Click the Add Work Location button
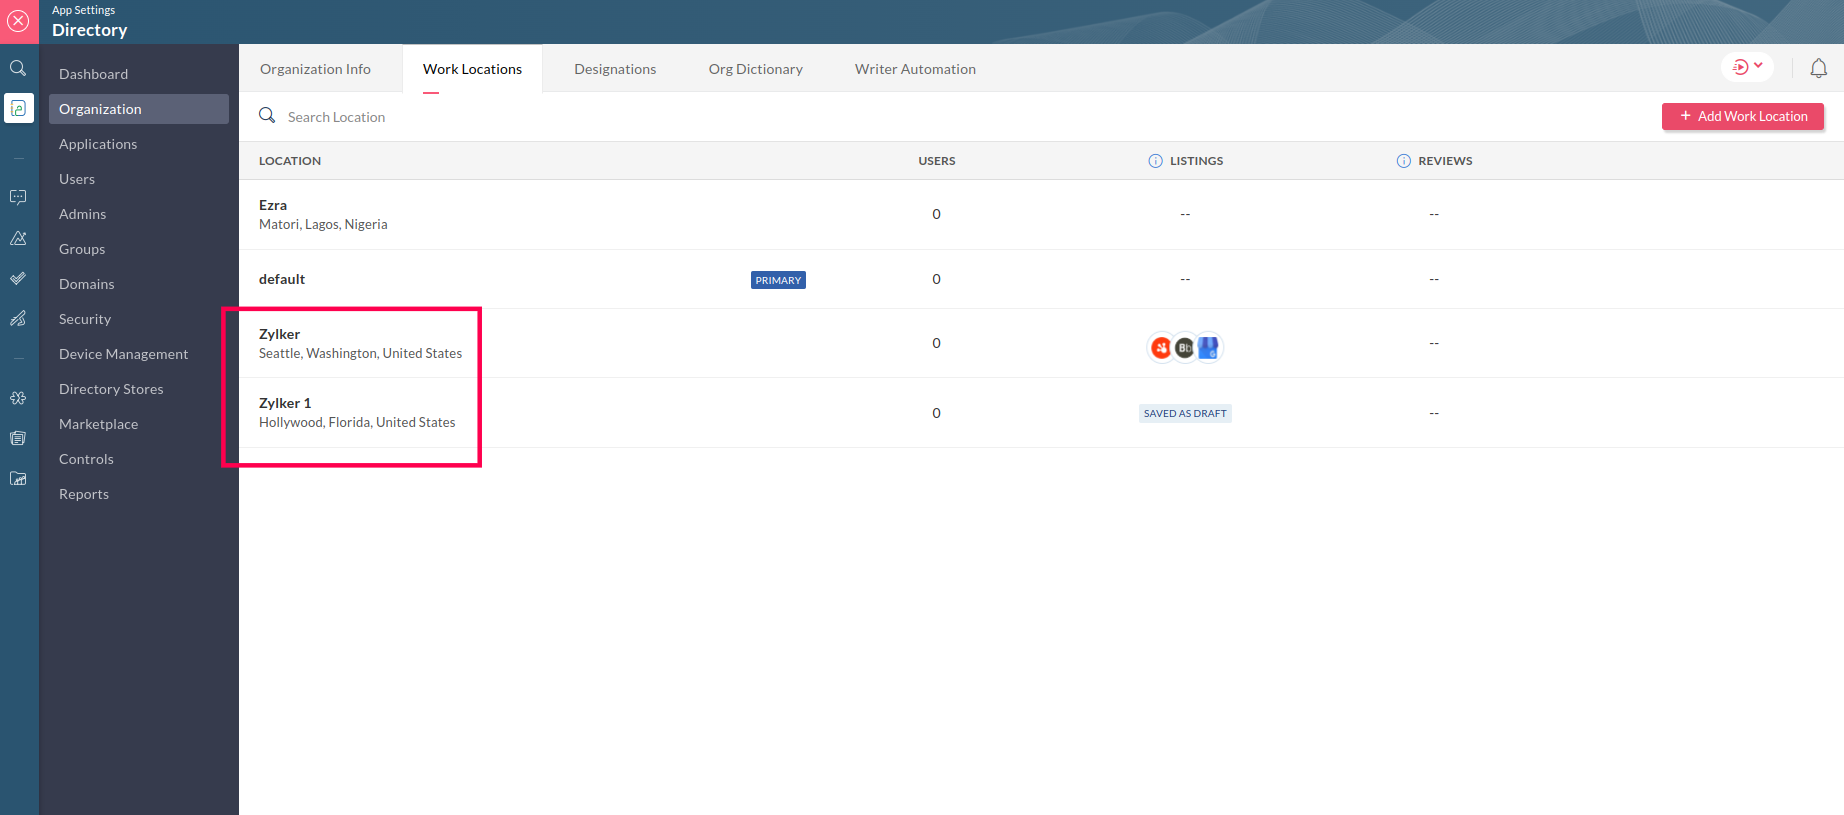 [1743, 116]
